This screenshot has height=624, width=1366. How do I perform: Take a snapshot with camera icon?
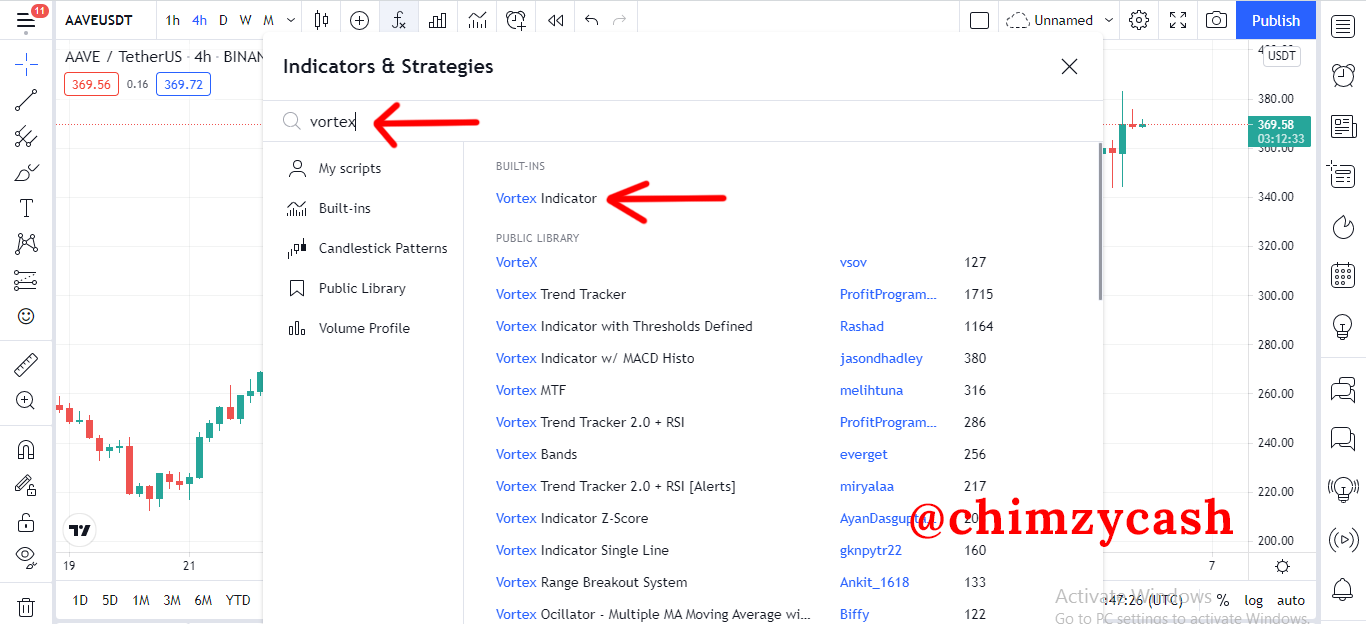pyautogui.click(x=1216, y=20)
